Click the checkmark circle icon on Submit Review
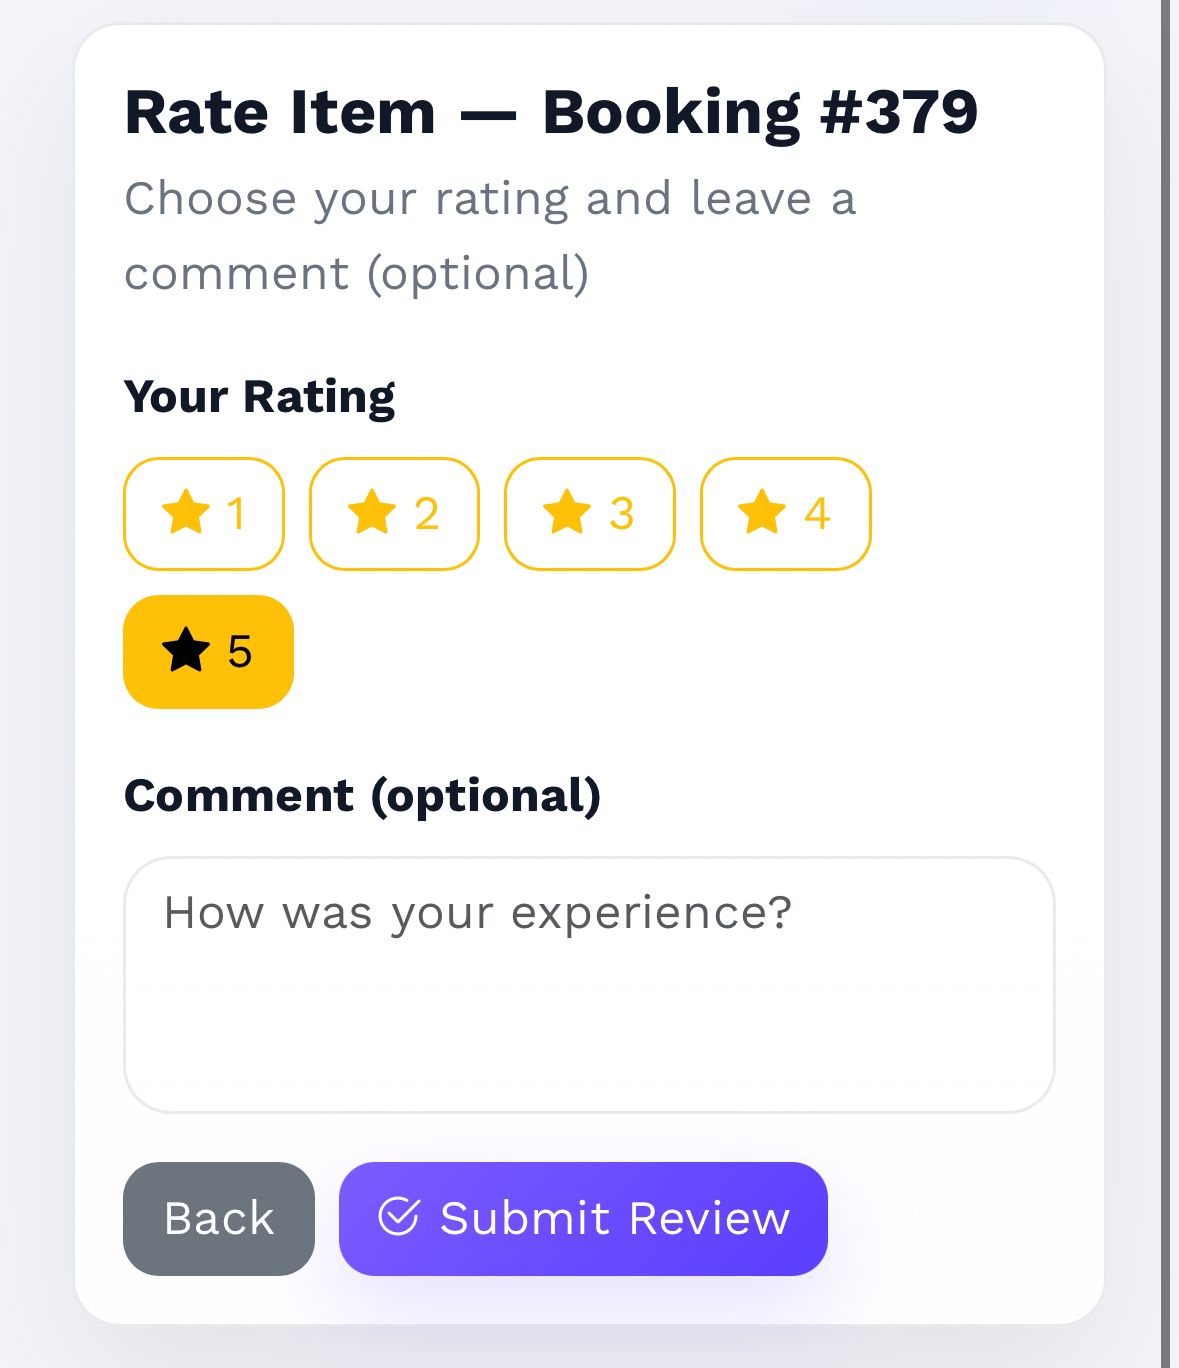The height and width of the screenshot is (1368, 1179). 398,1218
